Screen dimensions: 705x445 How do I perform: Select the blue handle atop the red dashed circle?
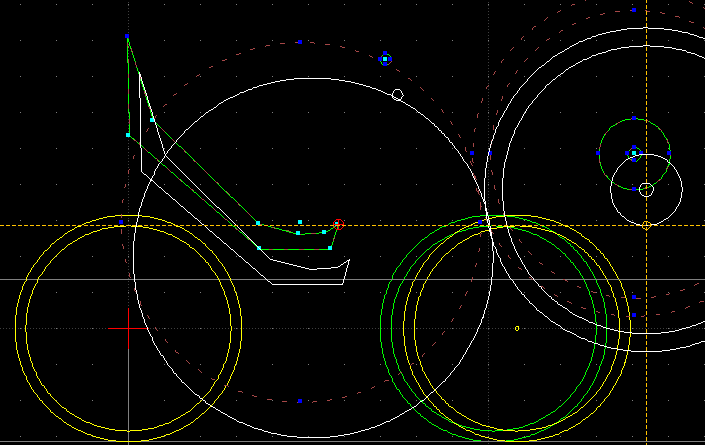[298, 42]
